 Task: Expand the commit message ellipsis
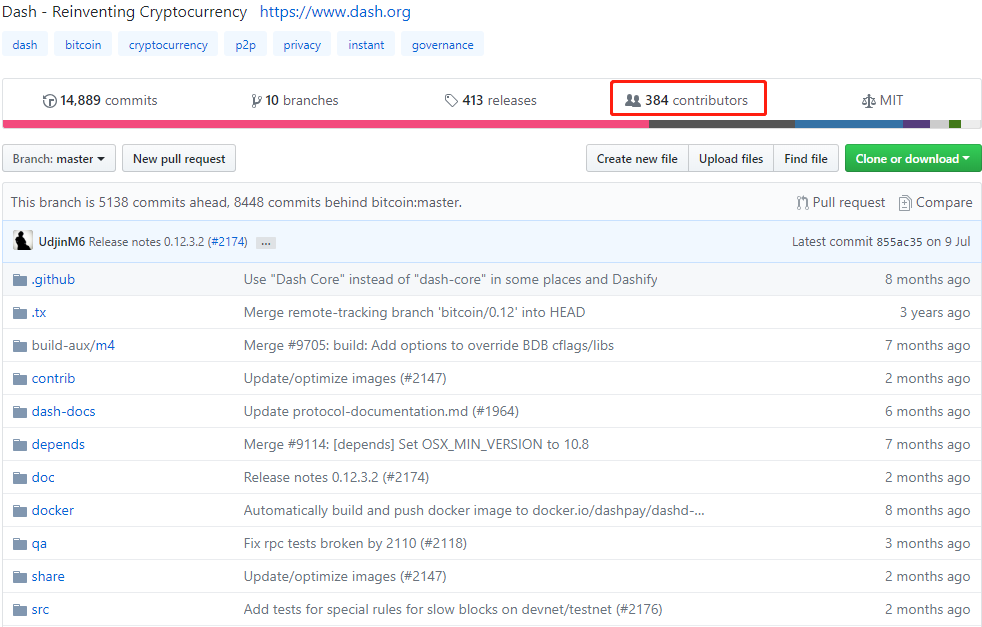click(266, 243)
